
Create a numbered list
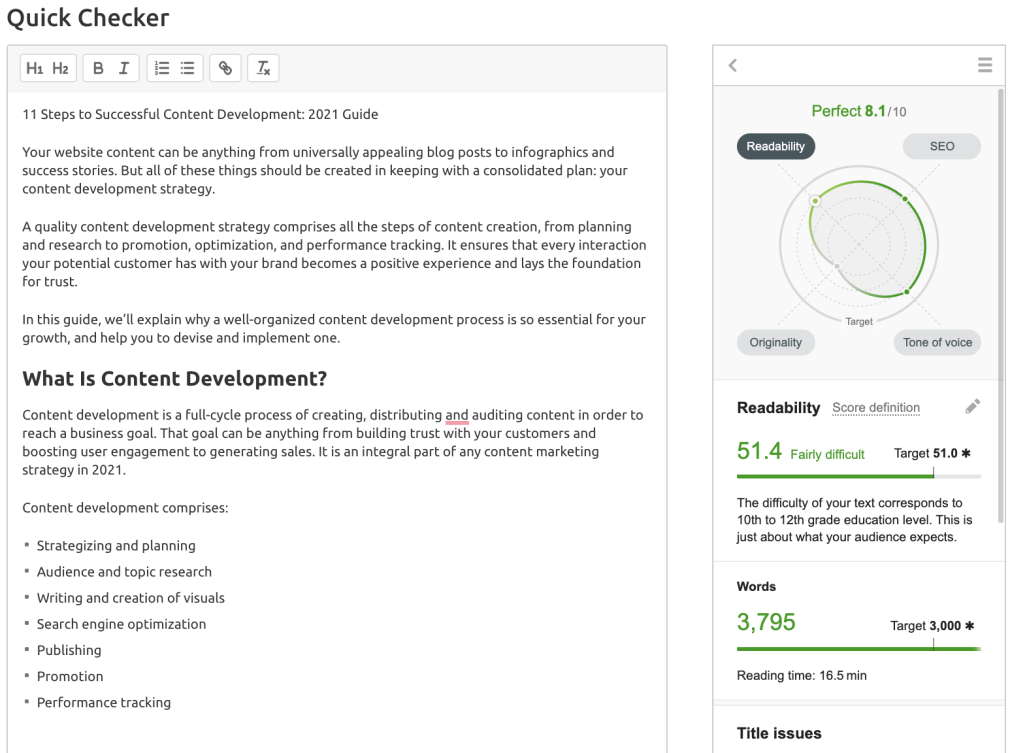[x=161, y=68]
